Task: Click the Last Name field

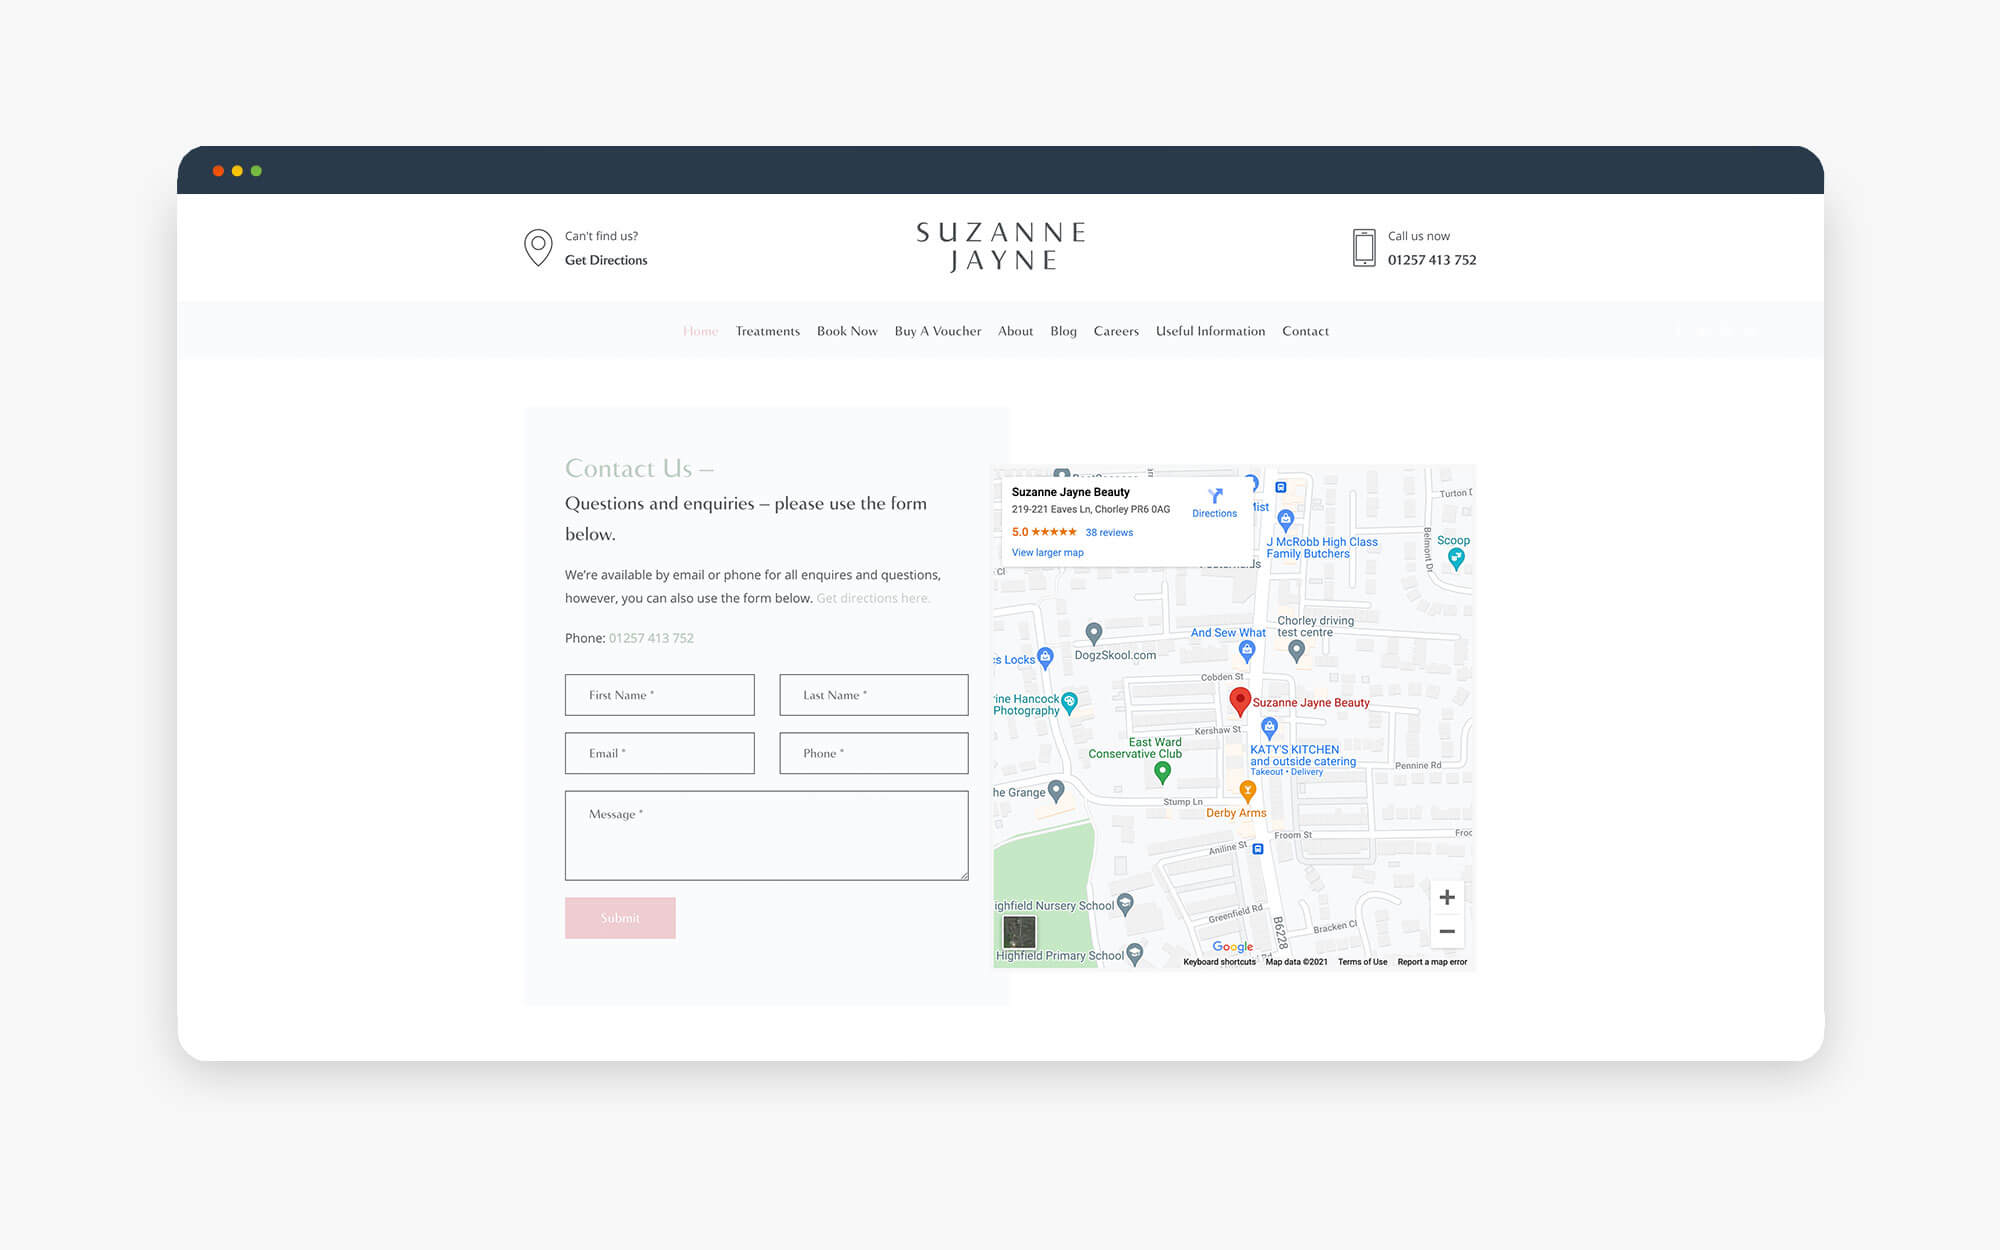Action: tap(874, 695)
